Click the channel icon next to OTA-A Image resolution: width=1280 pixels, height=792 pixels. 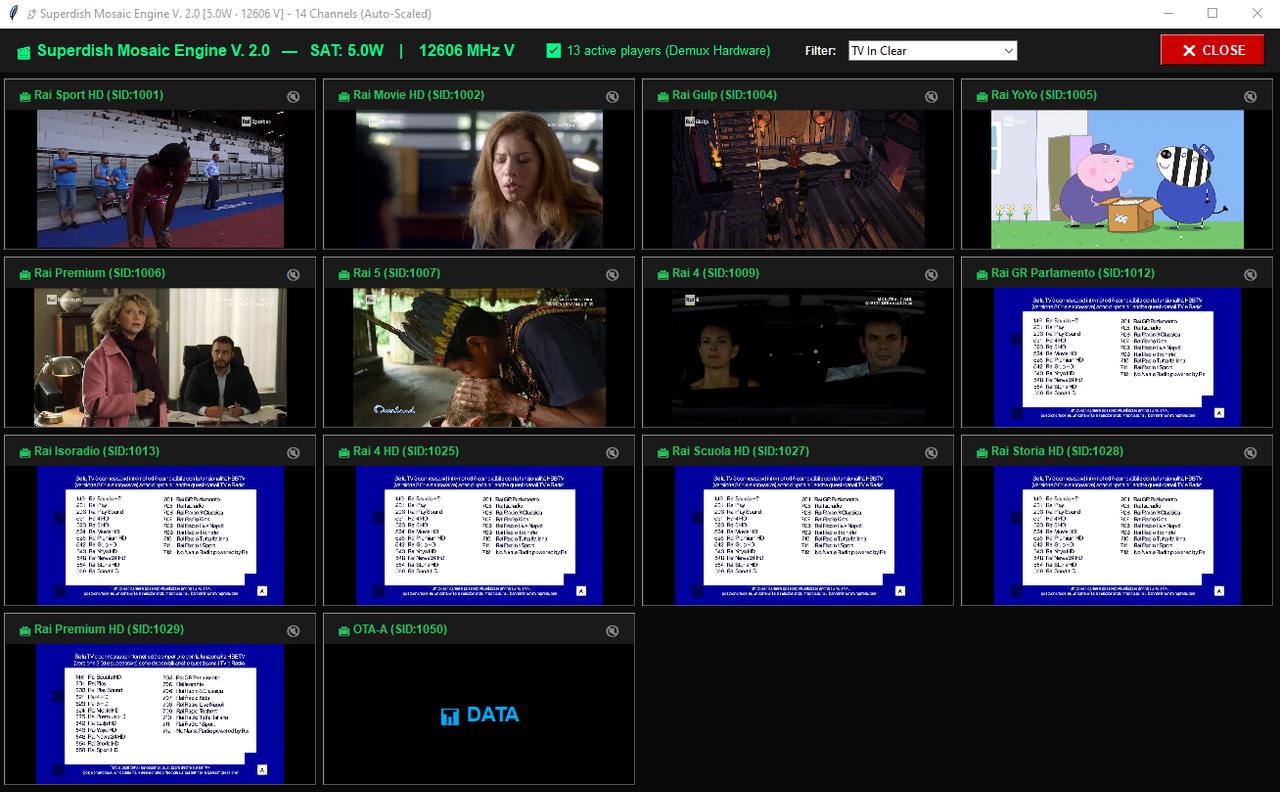pyautogui.click(x=343, y=630)
